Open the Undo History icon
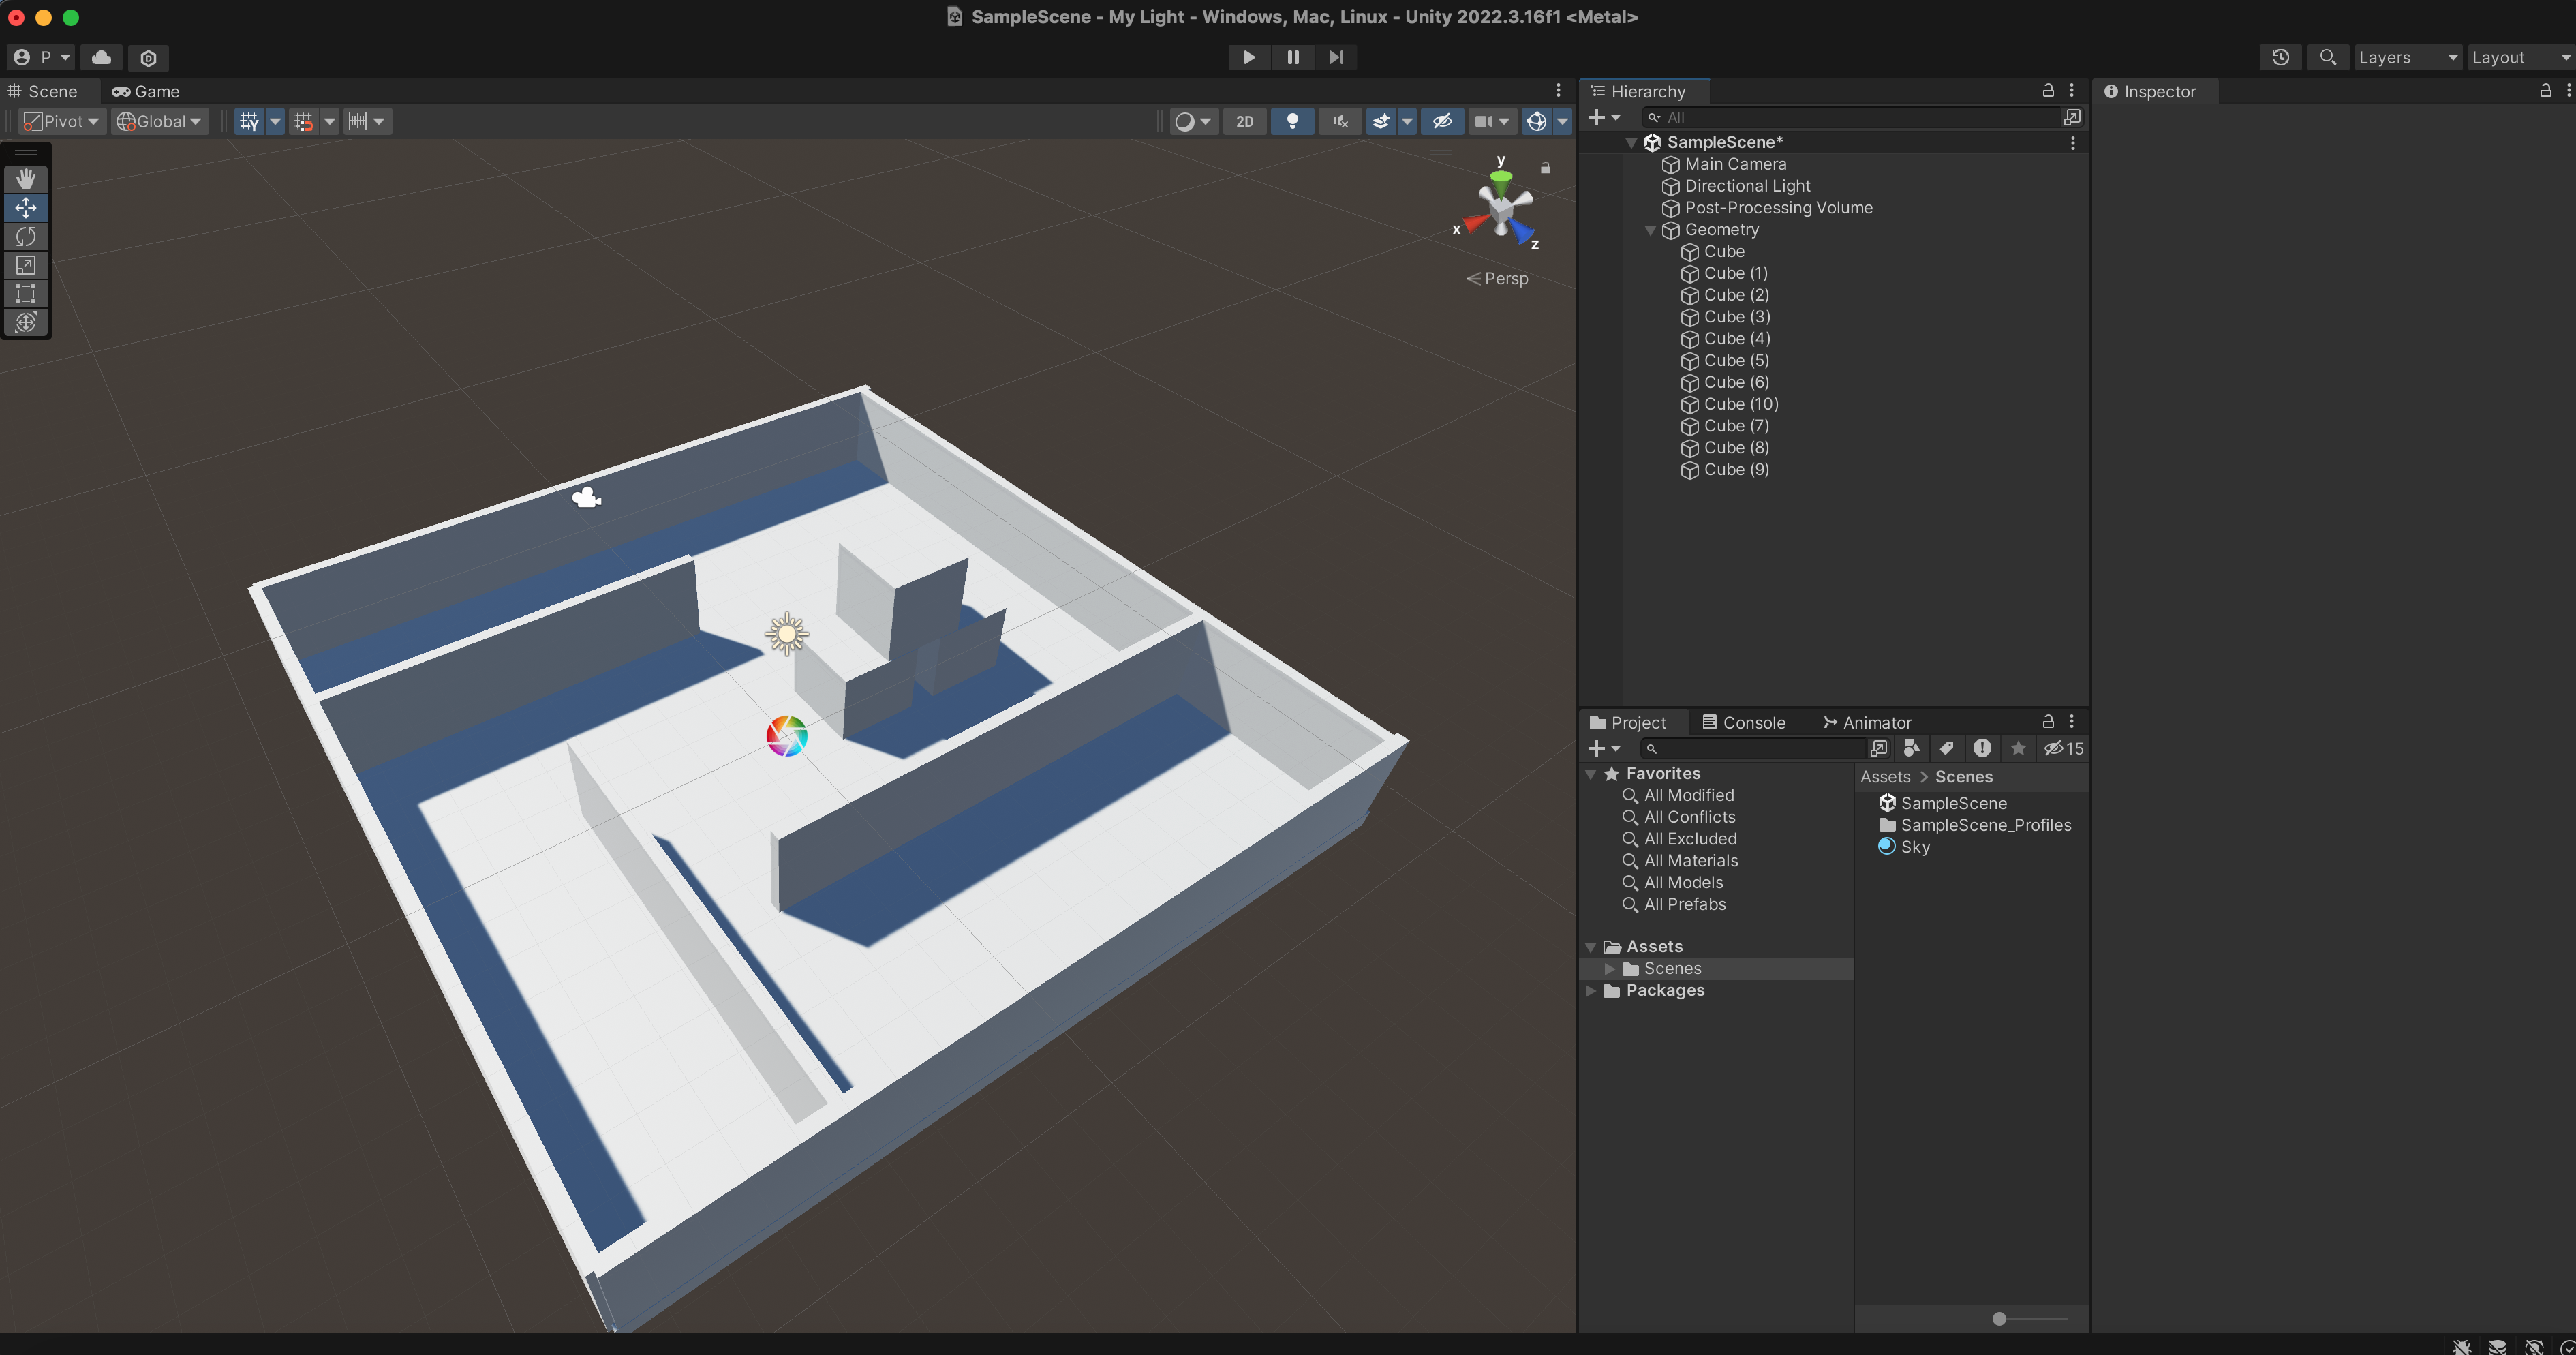This screenshot has height=1355, width=2576. 2280,57
